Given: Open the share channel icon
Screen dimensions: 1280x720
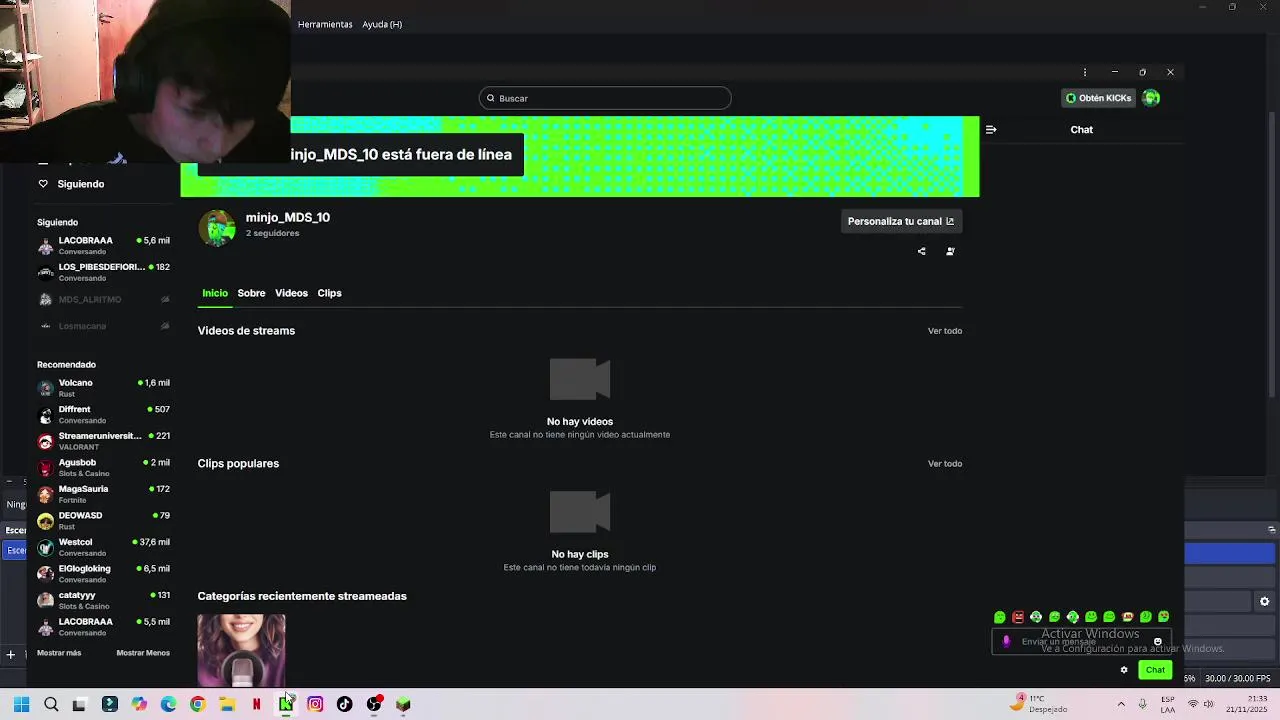Looking at the screenshot, I should (x=921, y=251).
